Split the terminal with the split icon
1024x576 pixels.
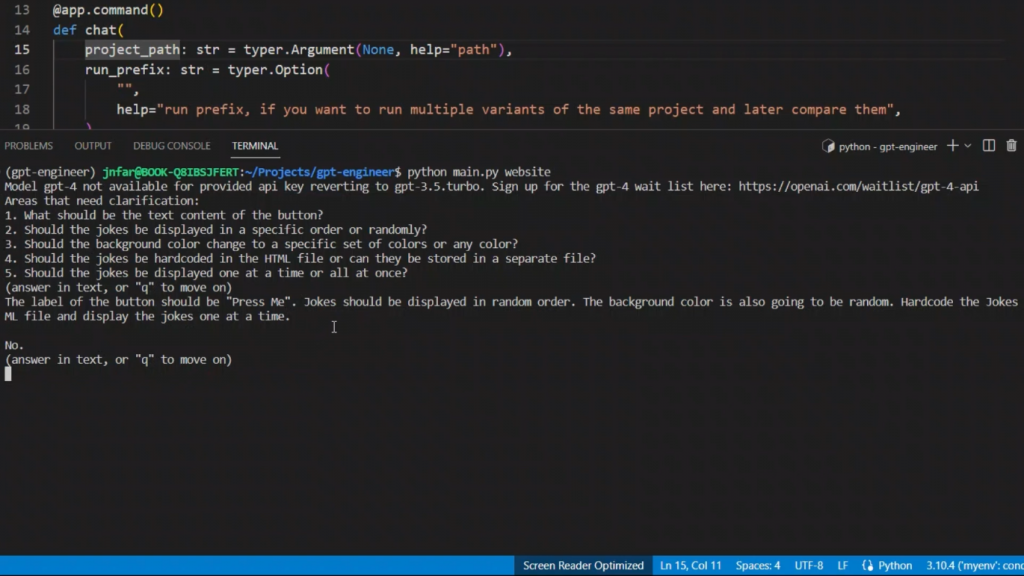pyautogui.click(x=989, y=146)
